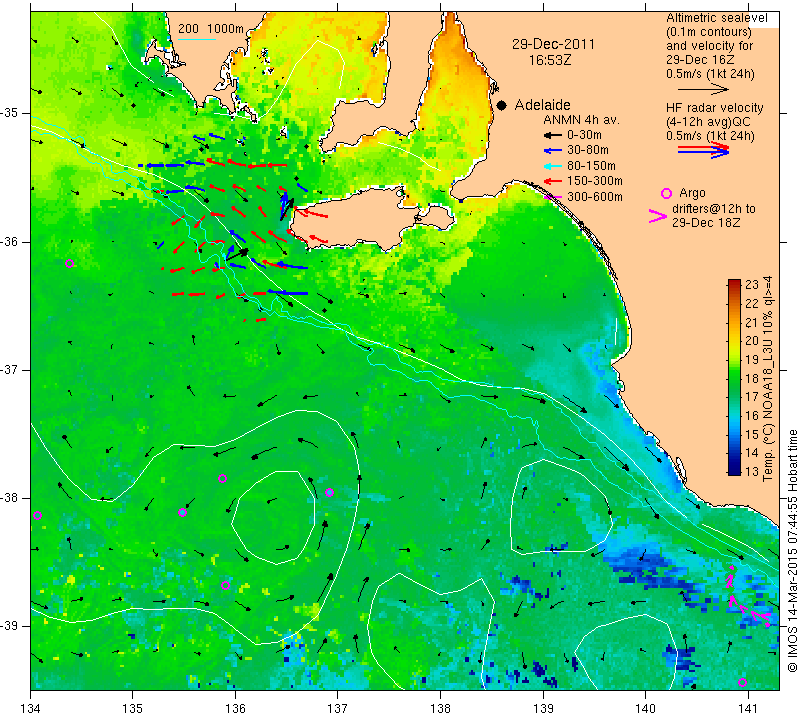Click the Argo float near 136.9E 38S
The height and width of the screenshot is (720, 800).
(x=329, y=492)
